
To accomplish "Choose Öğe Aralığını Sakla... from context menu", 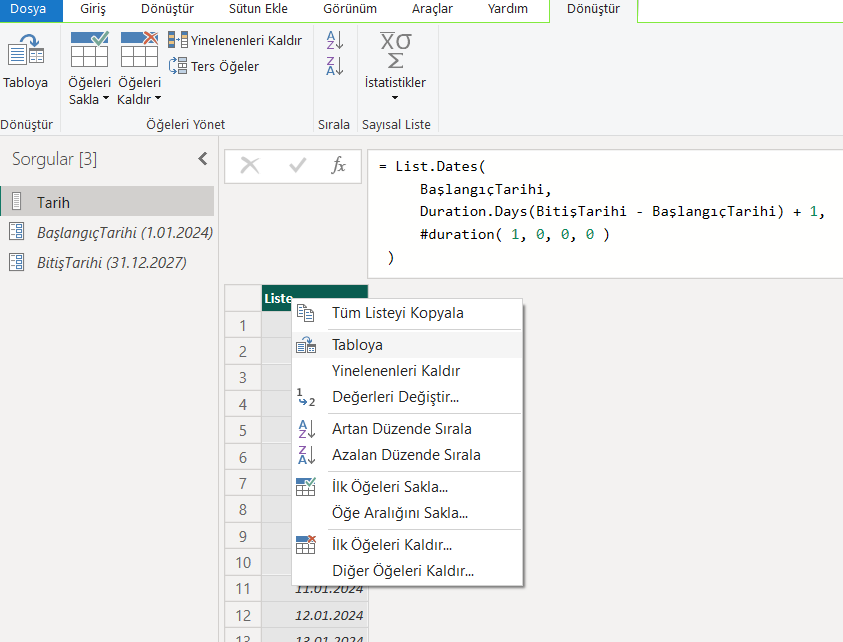I will coord(407,513).
